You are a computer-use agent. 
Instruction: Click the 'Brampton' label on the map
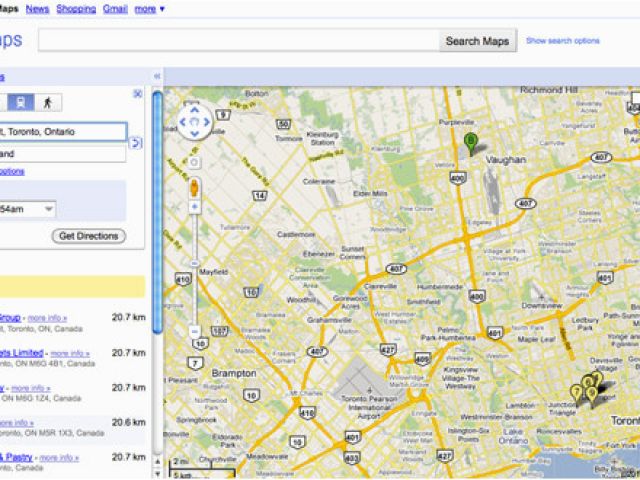pyautogui.click(x=234, y=373)
